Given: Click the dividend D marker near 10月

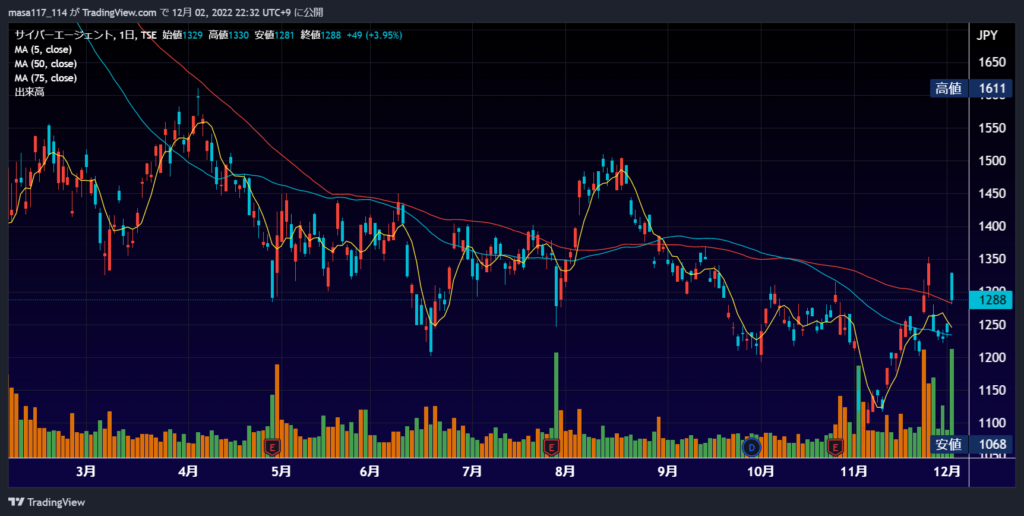Looking at the screenshot, I should pyautogui.click(x=752, y=447).
